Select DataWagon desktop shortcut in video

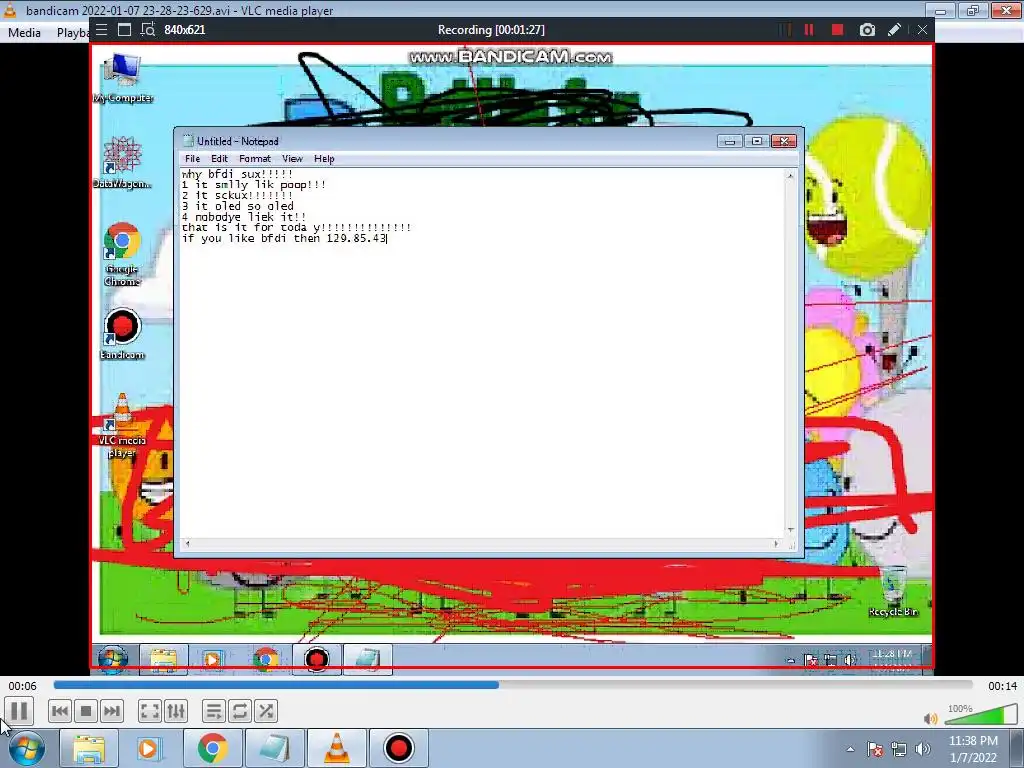[x=122, y=163]
